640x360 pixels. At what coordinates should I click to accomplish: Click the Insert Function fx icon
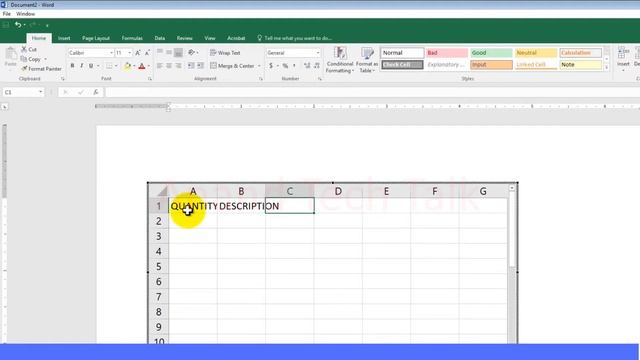point(96,92)
